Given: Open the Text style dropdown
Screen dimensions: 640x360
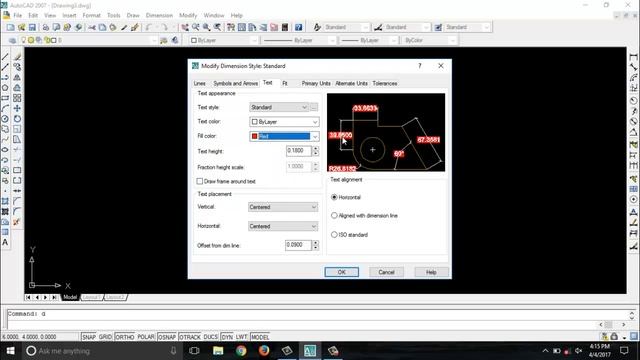Looking at the screenshot, I should [278, 107].
